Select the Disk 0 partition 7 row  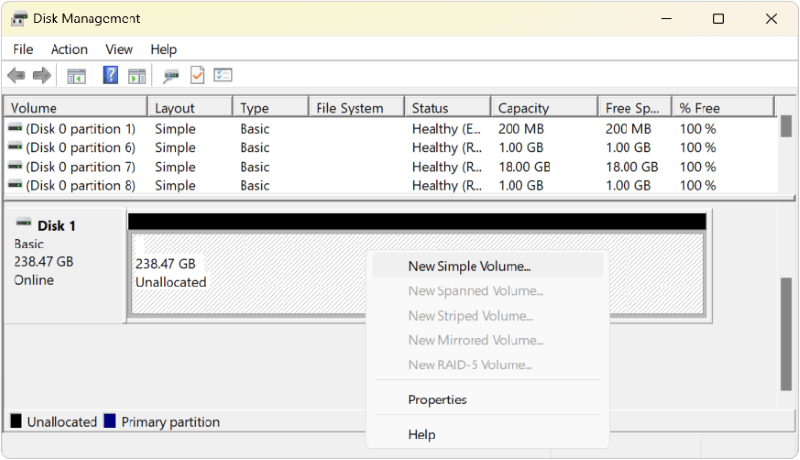(x=80, y=167)
